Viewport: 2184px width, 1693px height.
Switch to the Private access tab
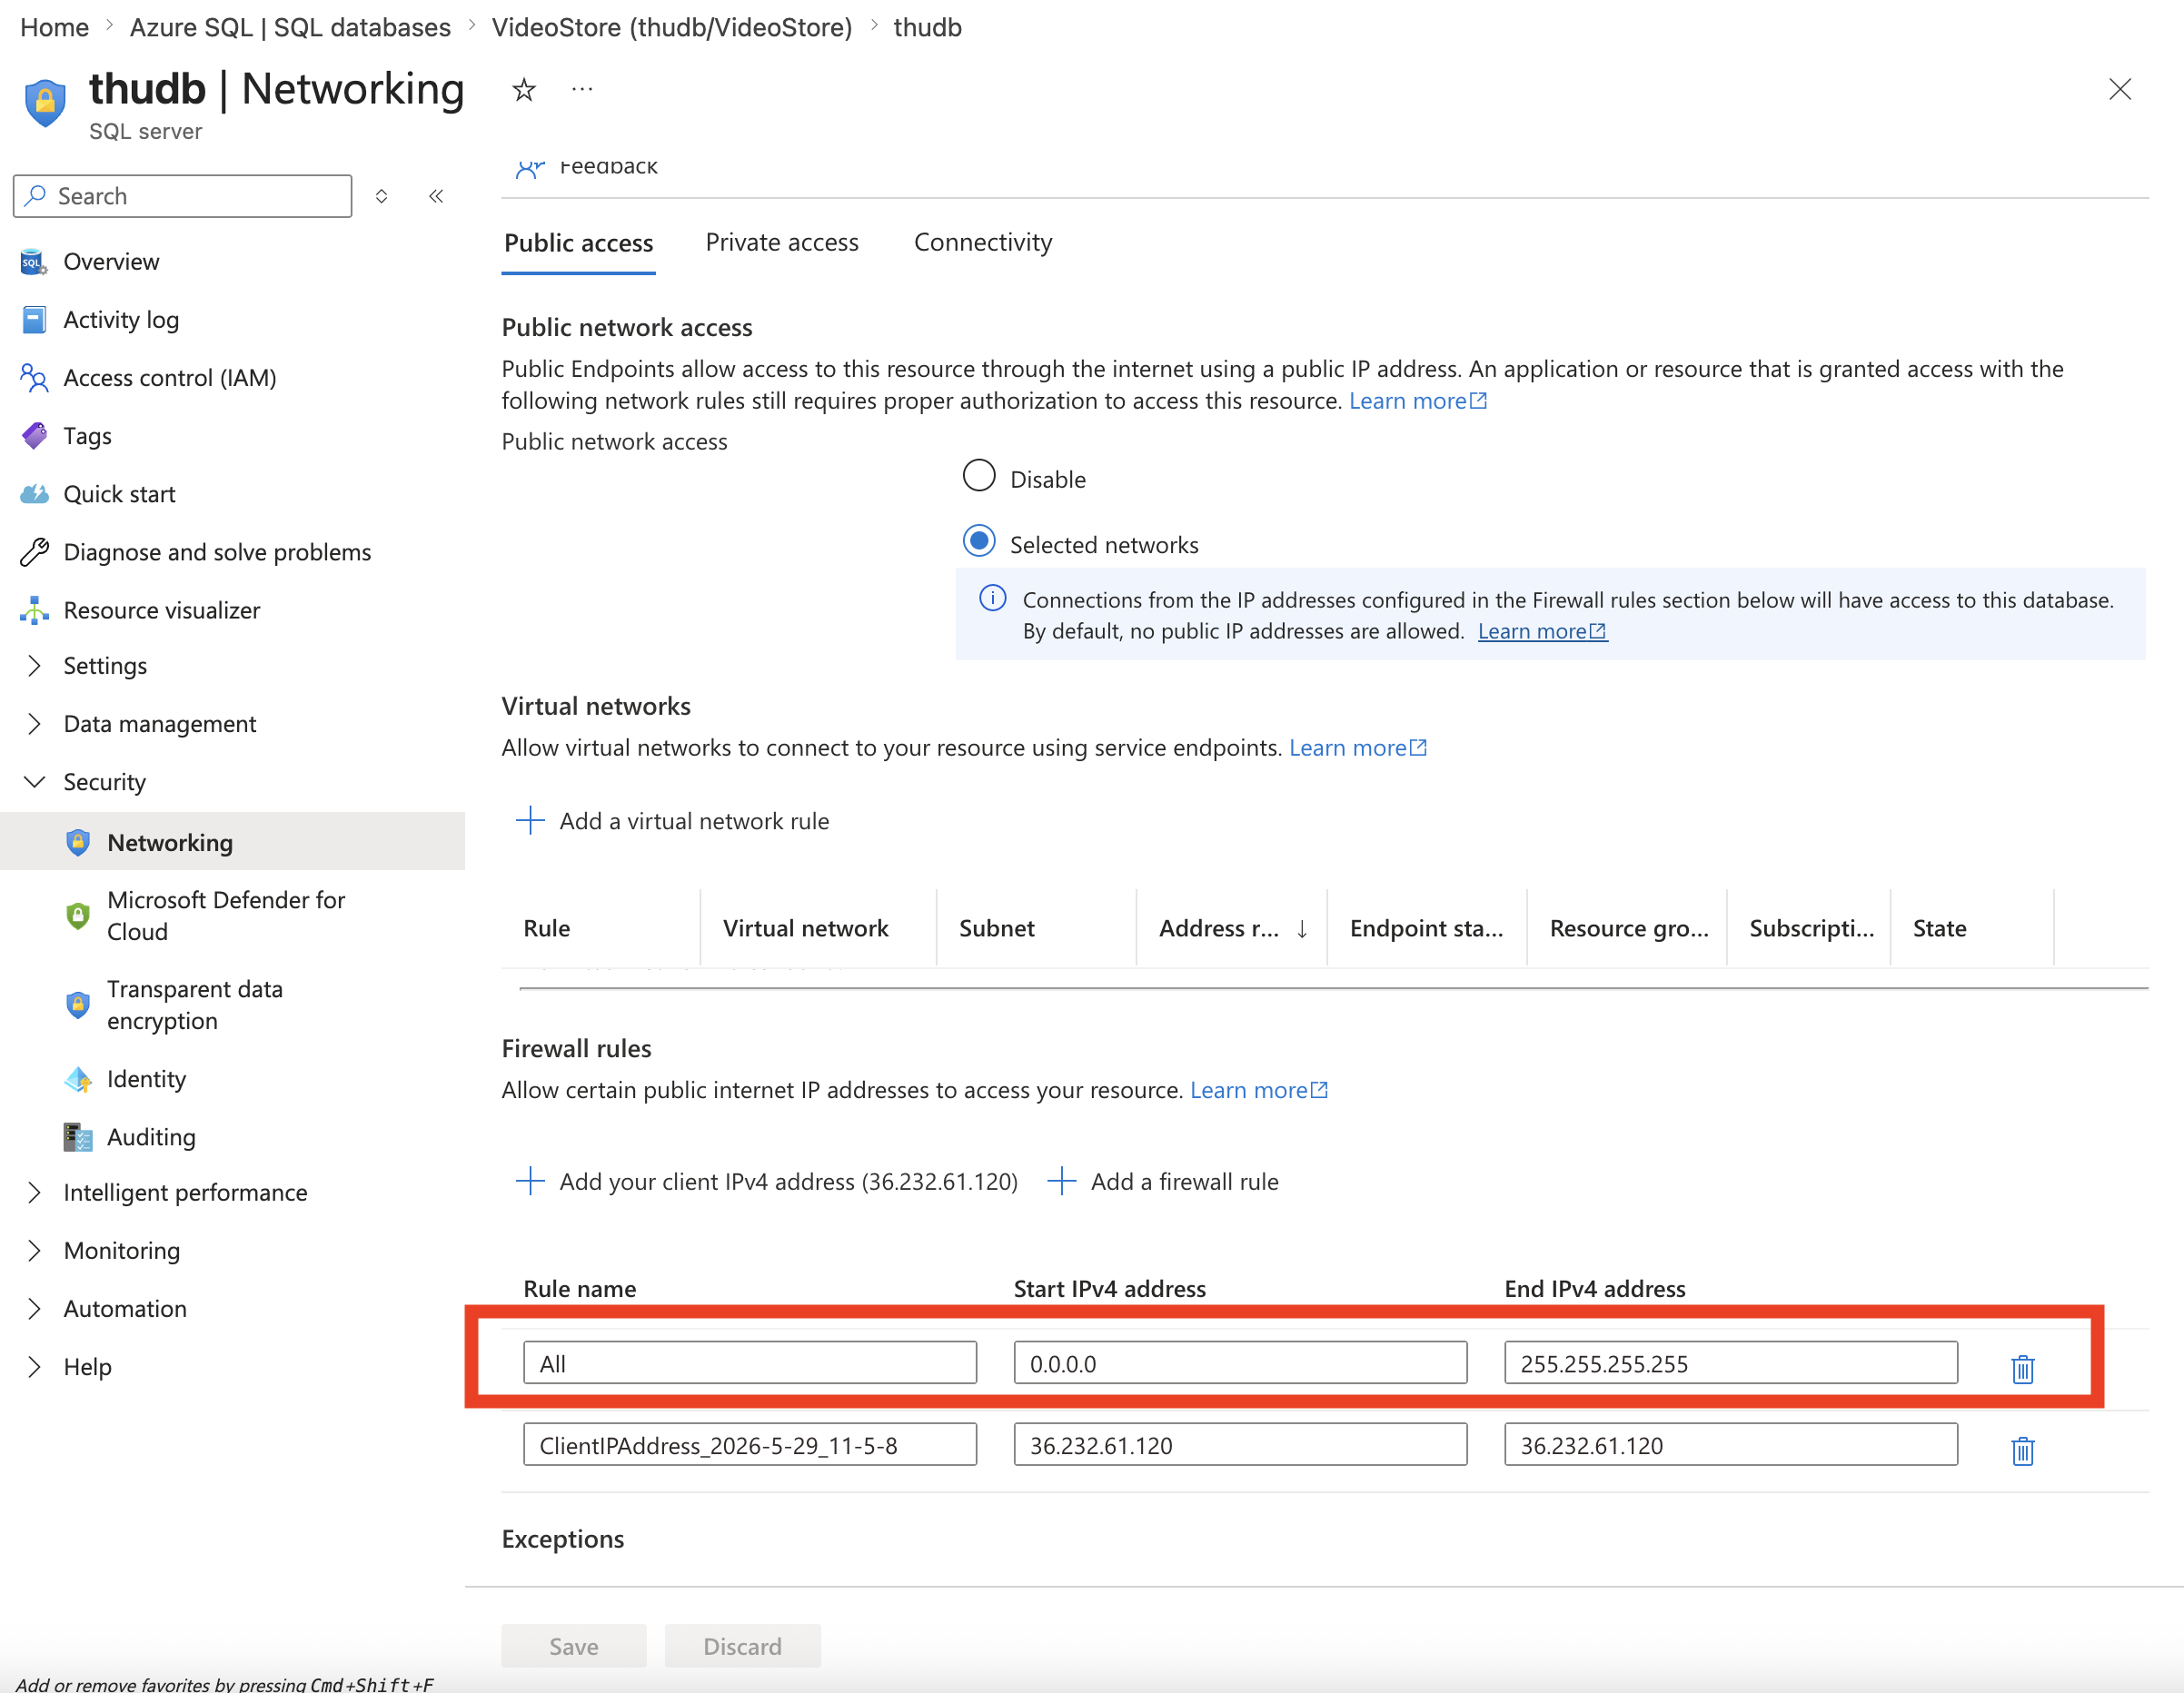782,243
